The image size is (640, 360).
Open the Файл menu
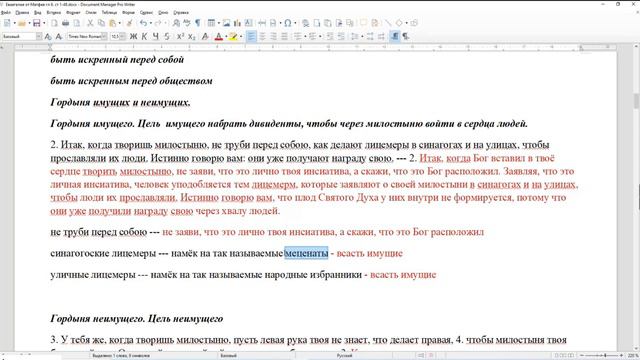(x=6, y=13)
